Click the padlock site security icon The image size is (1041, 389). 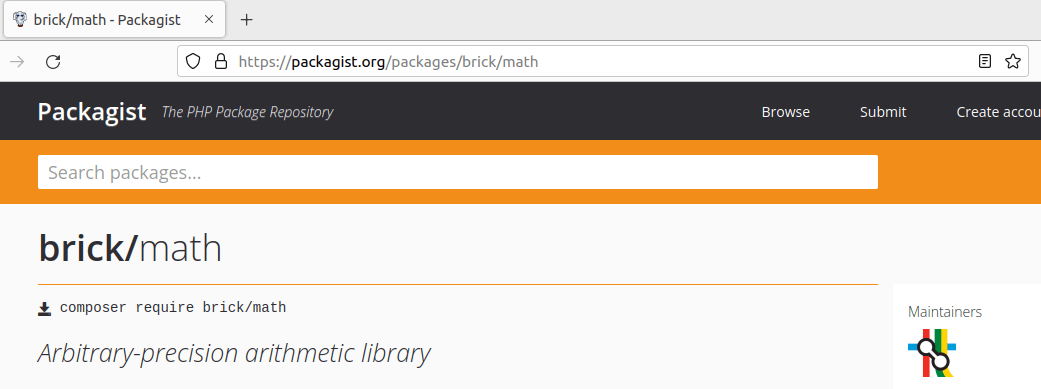point(220,62)
